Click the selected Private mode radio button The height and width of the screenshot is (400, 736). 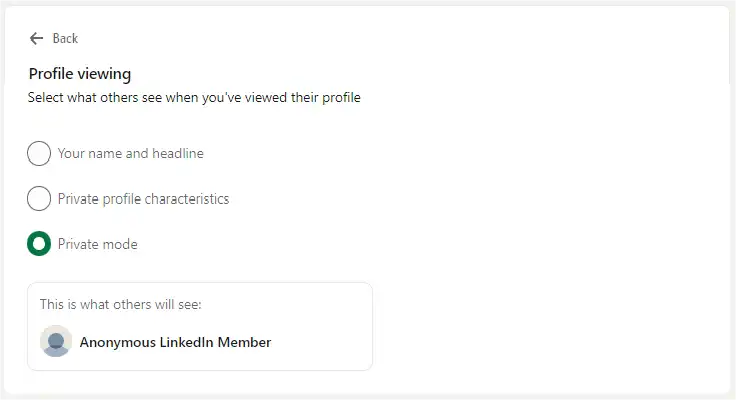pyautogui.click(x=39, y=244)
